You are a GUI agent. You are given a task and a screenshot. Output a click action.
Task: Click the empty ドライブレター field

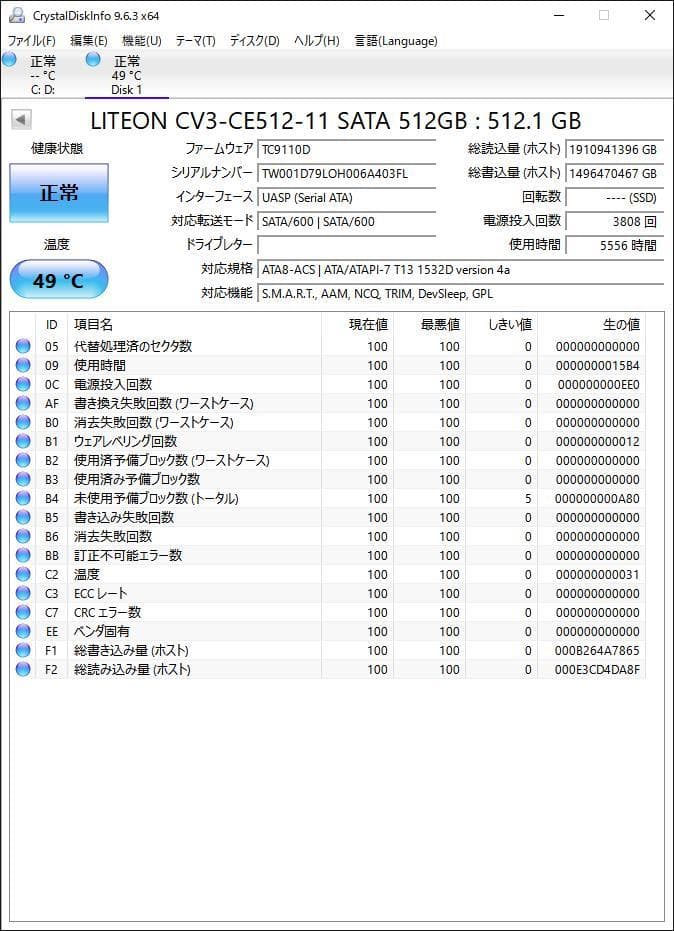[x=347, y=245]
